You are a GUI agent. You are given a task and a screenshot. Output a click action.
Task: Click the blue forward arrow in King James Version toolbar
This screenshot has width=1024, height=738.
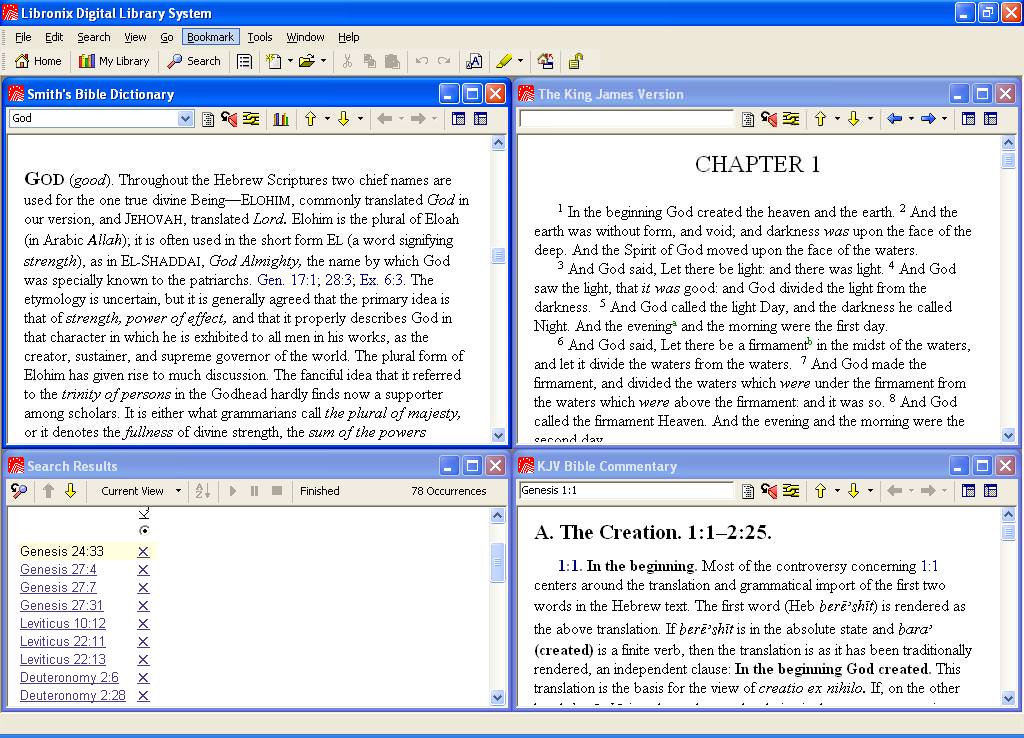(x=928, y=119)
